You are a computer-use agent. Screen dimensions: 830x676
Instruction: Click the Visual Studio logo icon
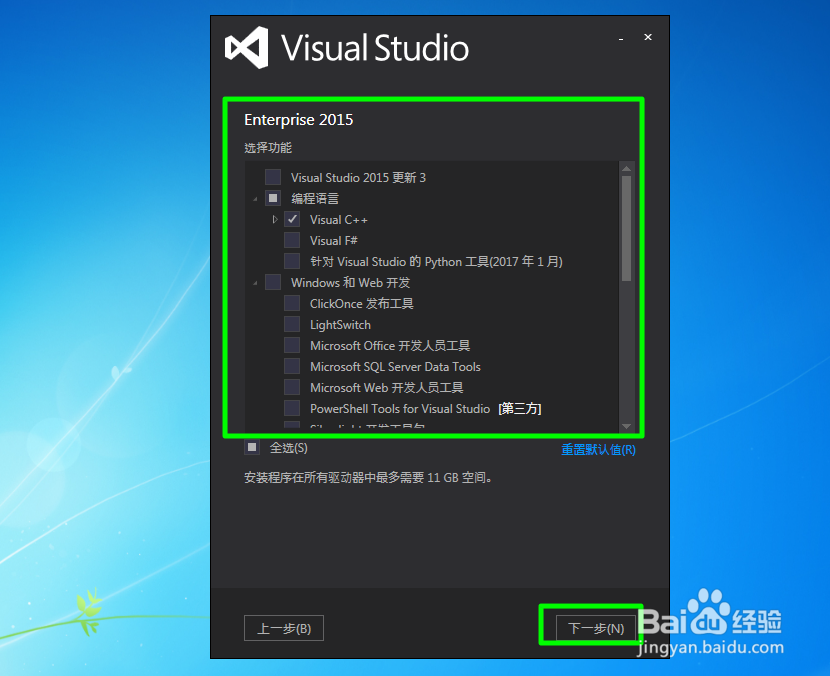tap(246, 48)
